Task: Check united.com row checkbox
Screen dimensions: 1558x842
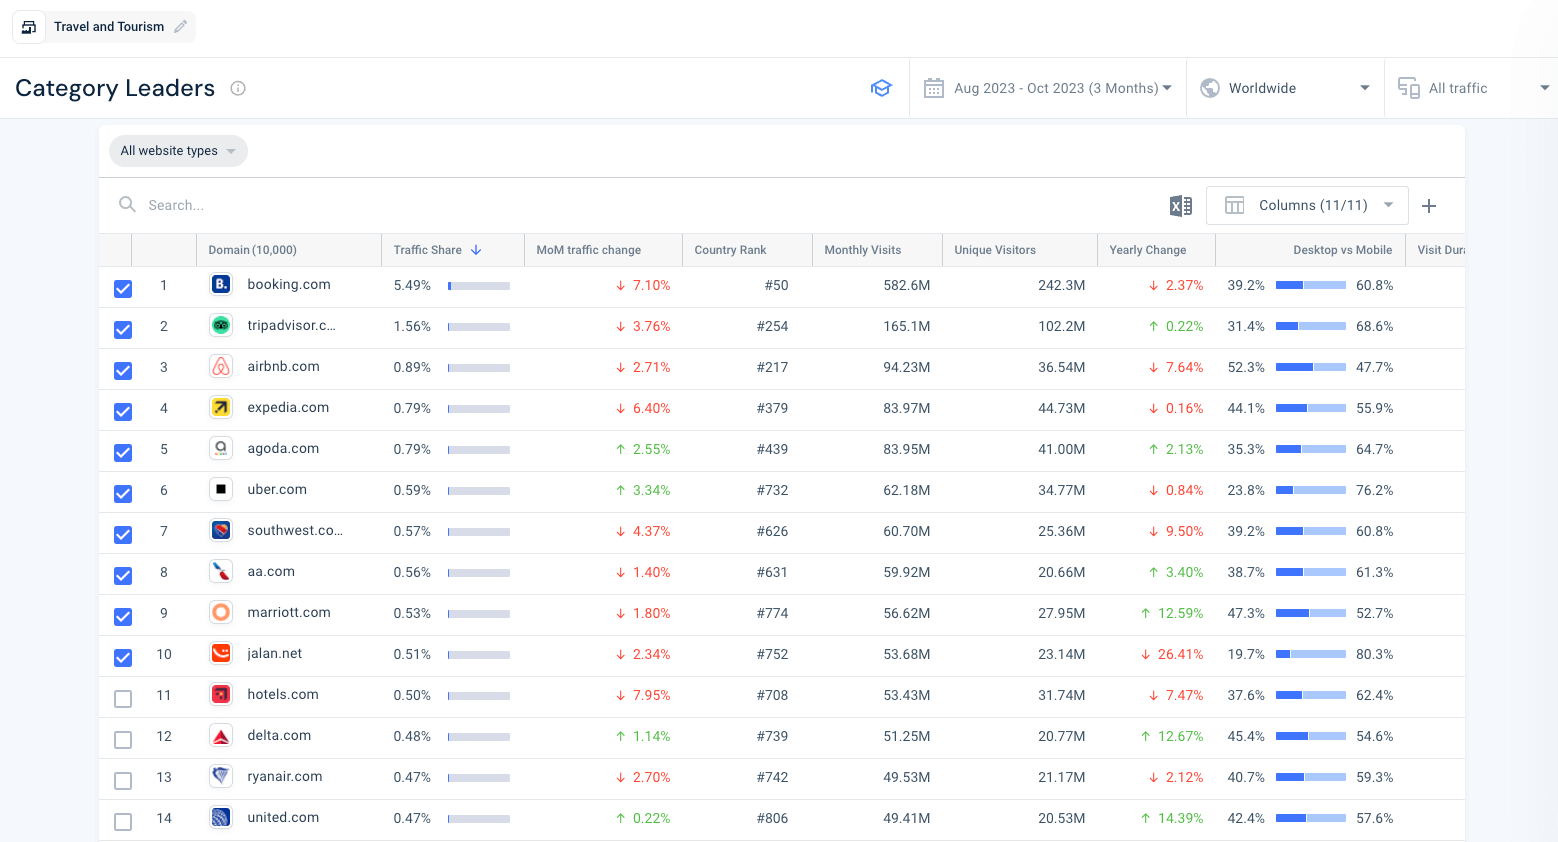Action: (123, 822)
